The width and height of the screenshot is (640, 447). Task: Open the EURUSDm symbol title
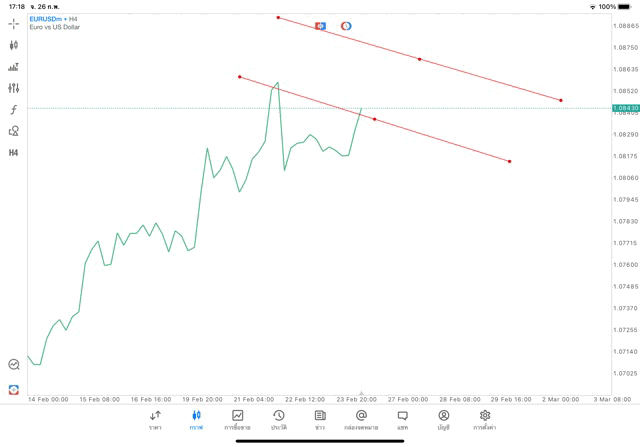(x=48, y=19)
